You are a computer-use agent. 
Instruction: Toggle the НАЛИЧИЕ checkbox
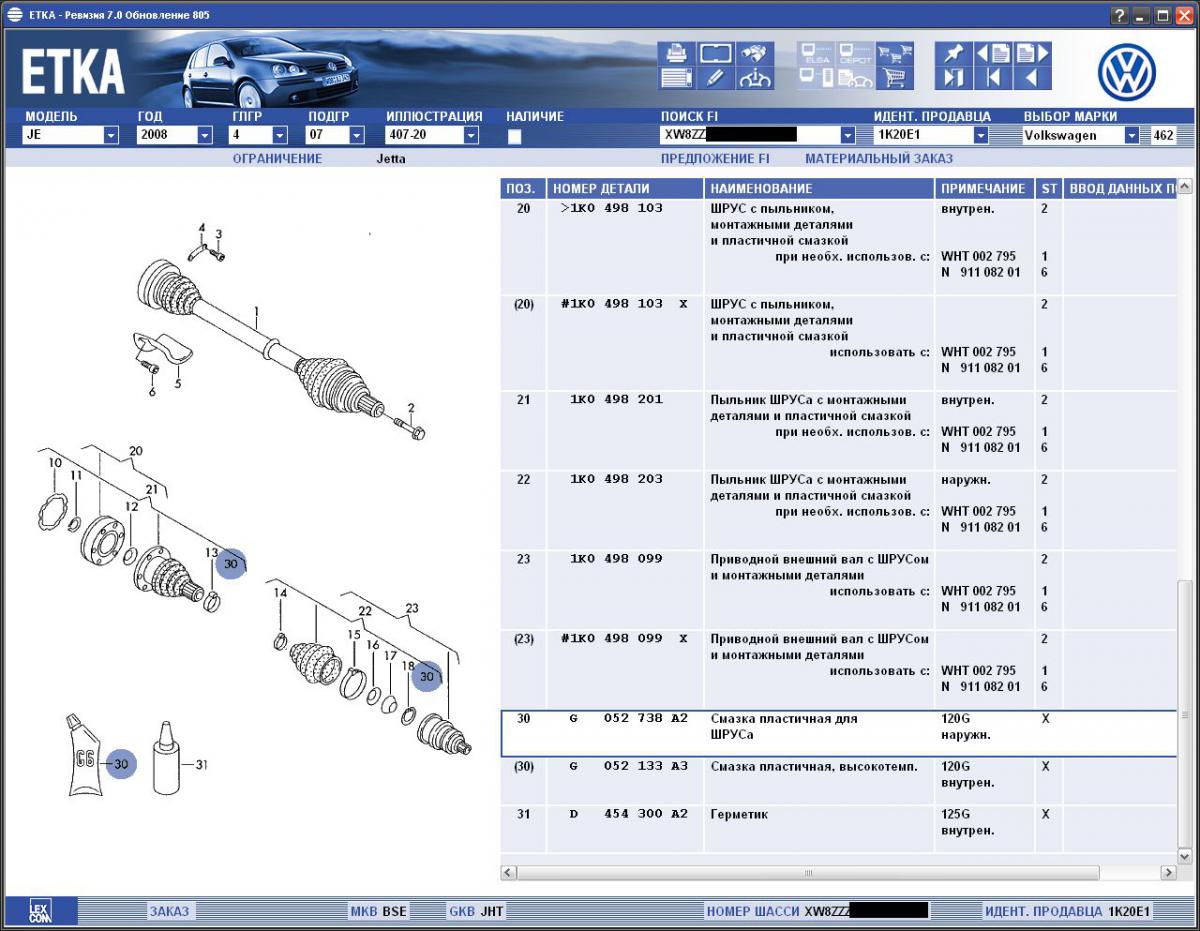tap(514, 136)
